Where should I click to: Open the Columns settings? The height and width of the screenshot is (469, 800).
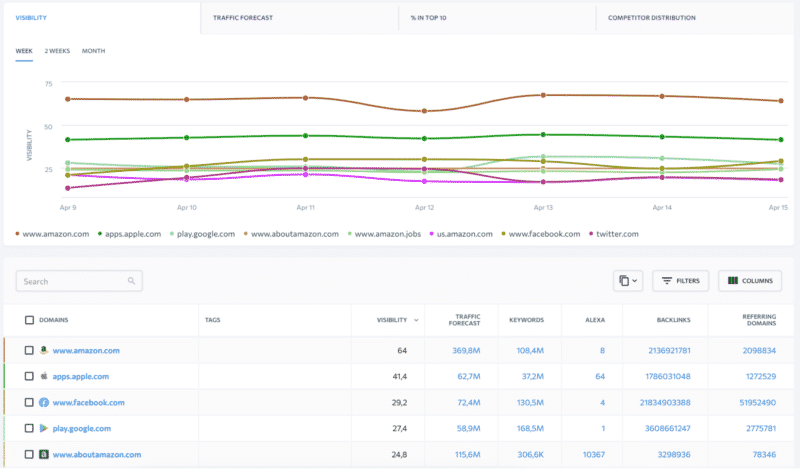pyautogui.click(x=749, y=281)
